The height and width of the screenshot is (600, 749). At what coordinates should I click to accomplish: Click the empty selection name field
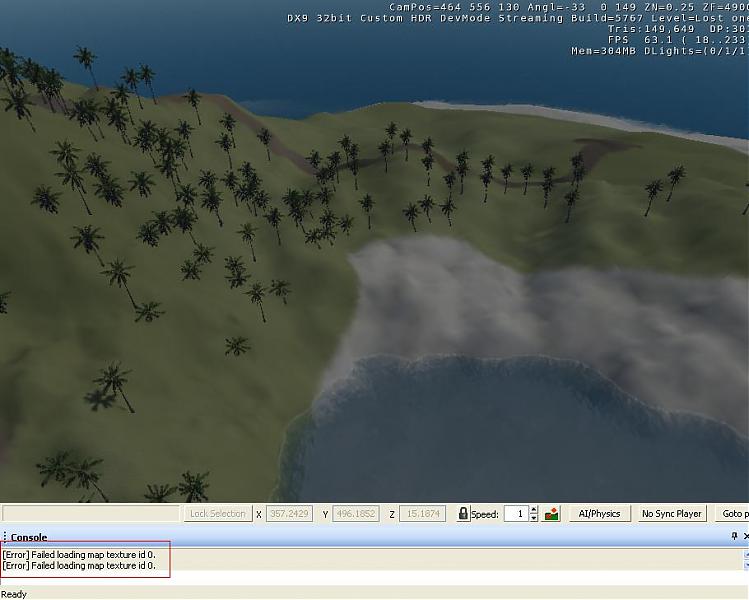[90, 514]
